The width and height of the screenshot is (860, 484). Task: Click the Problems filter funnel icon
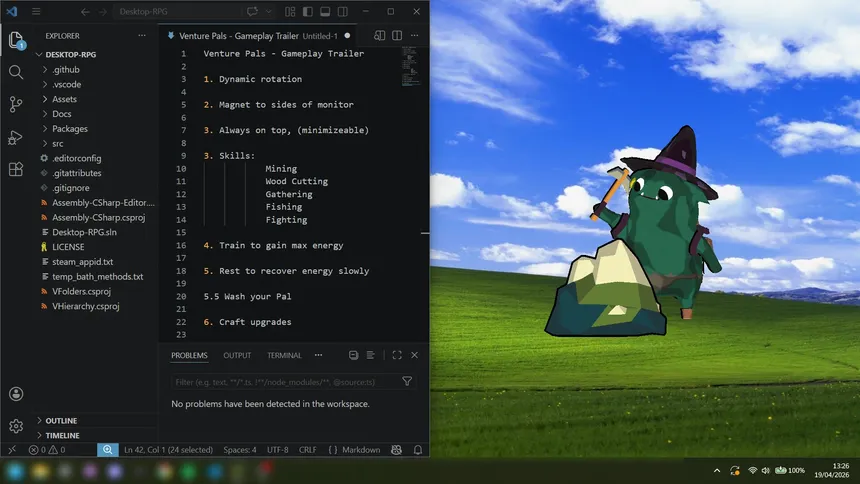(x=407, y=381)
